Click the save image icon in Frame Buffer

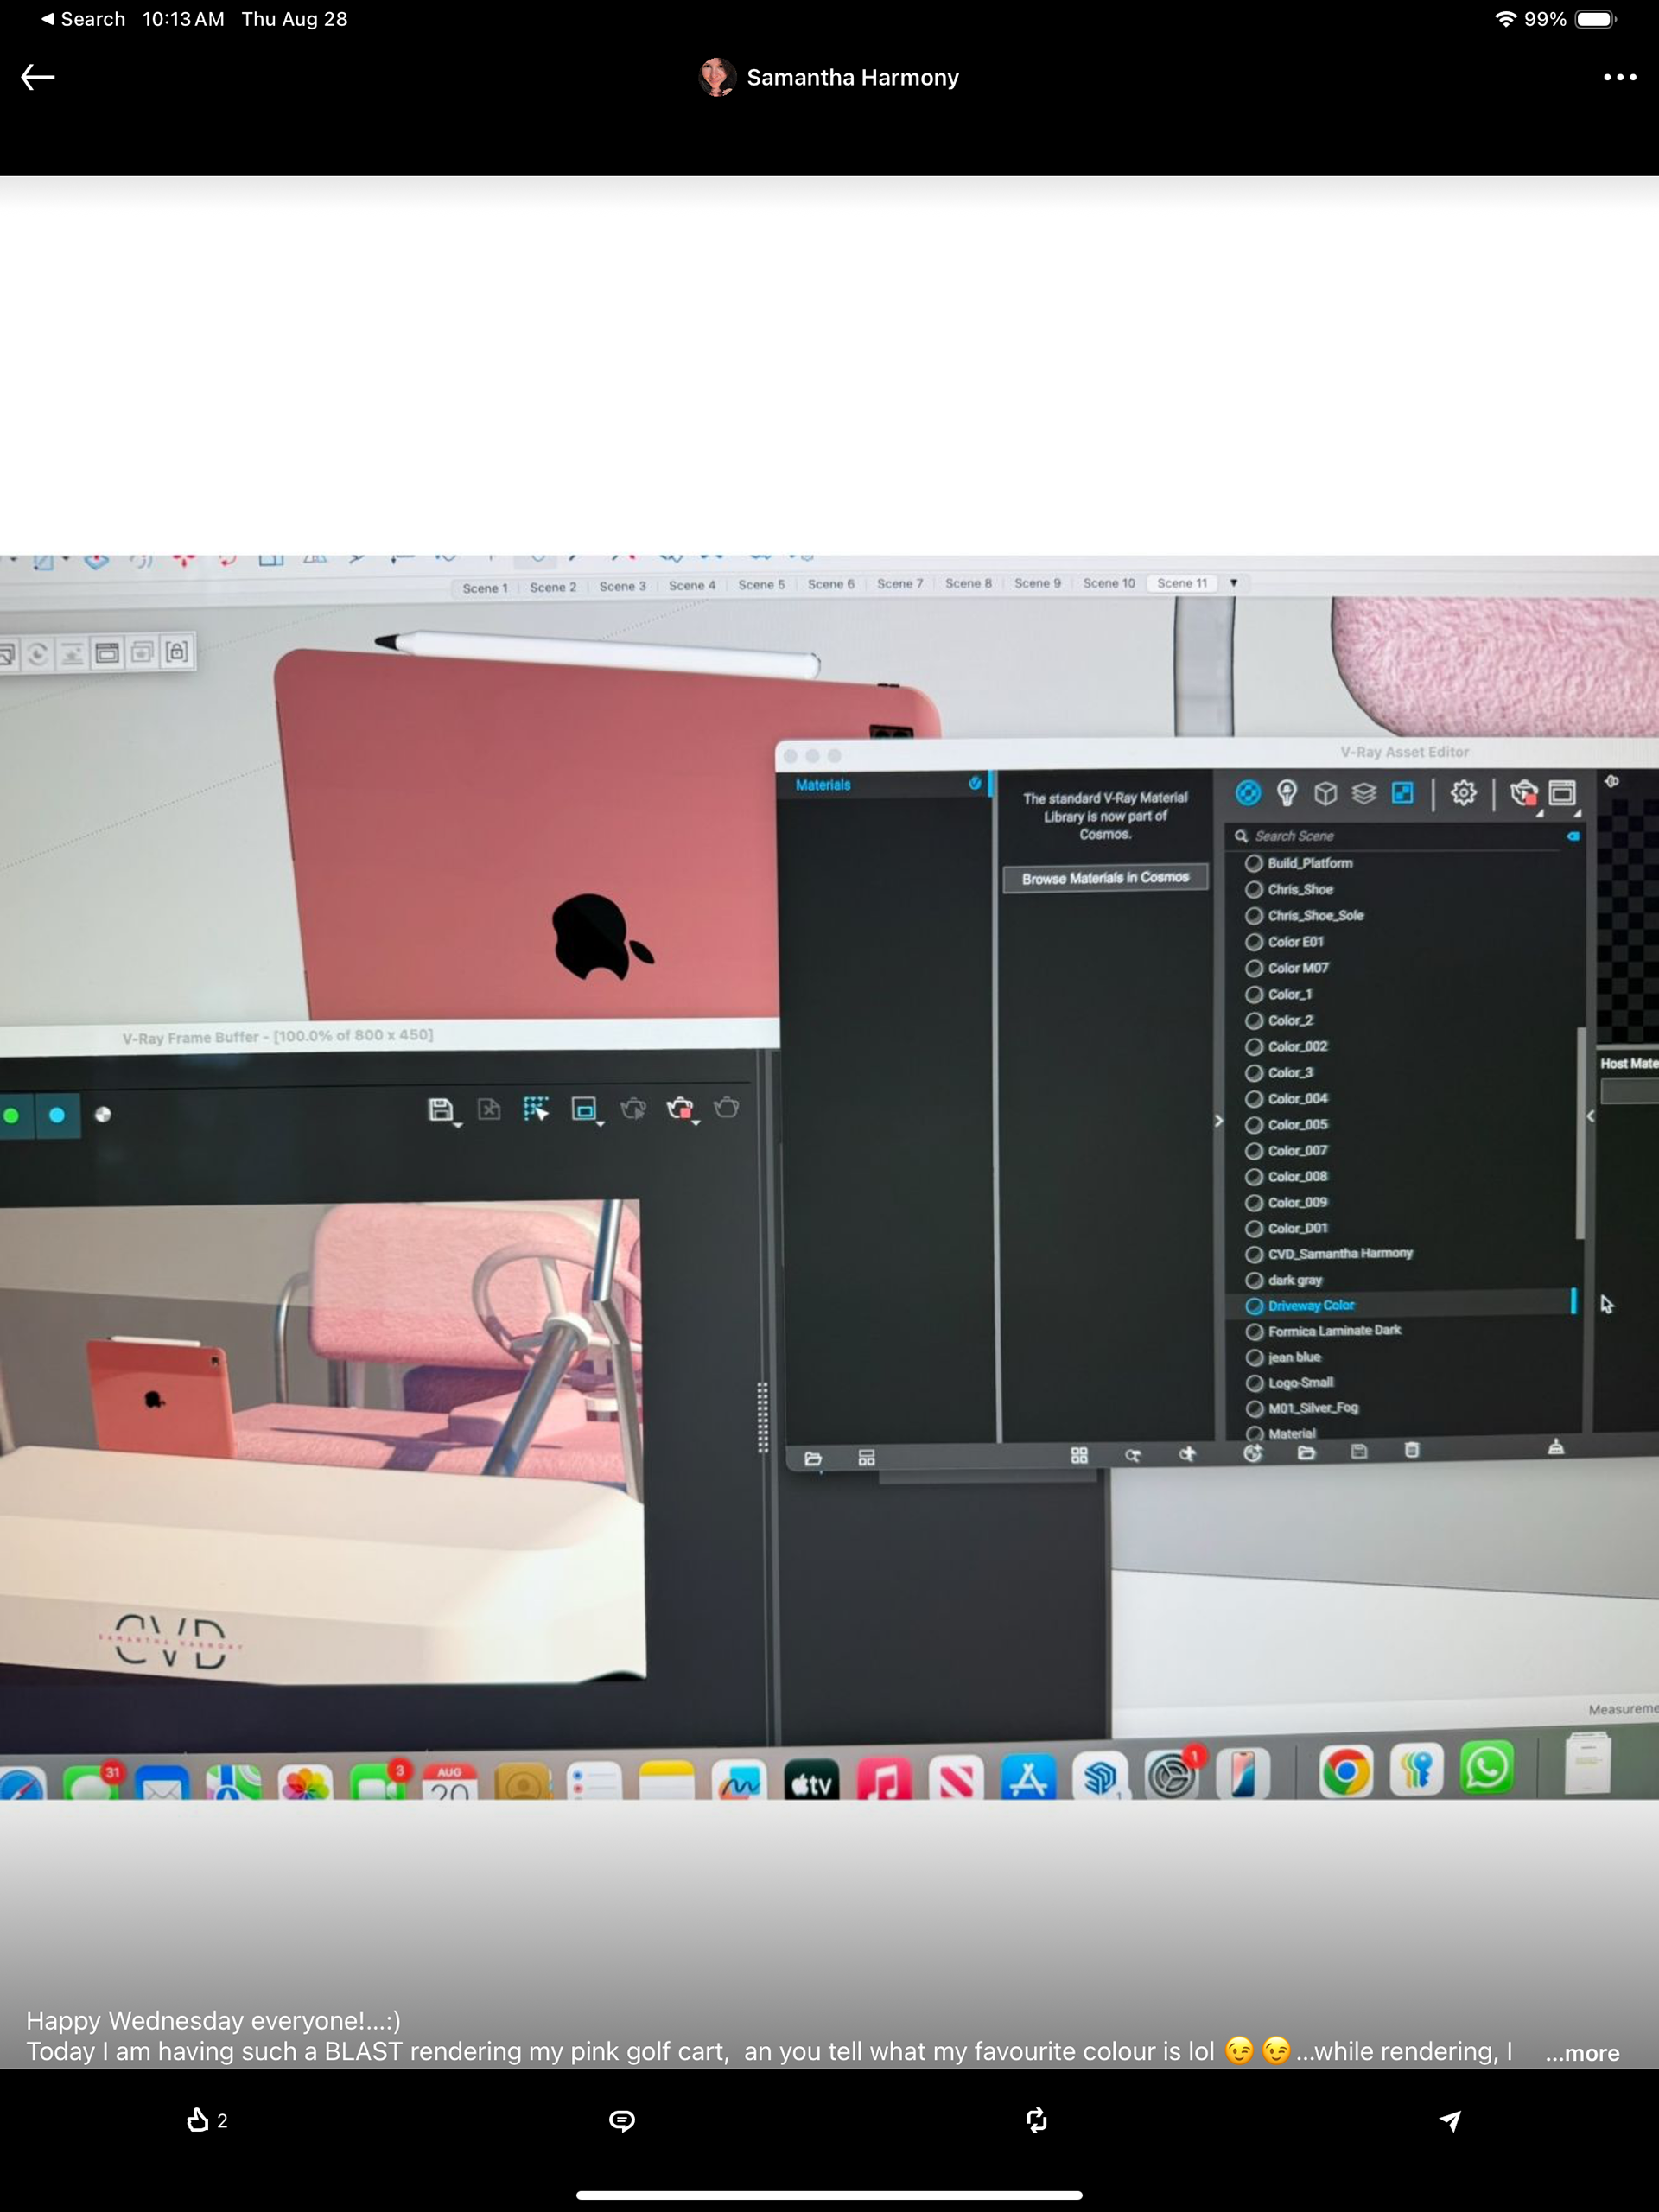[x=441, y=1109]
